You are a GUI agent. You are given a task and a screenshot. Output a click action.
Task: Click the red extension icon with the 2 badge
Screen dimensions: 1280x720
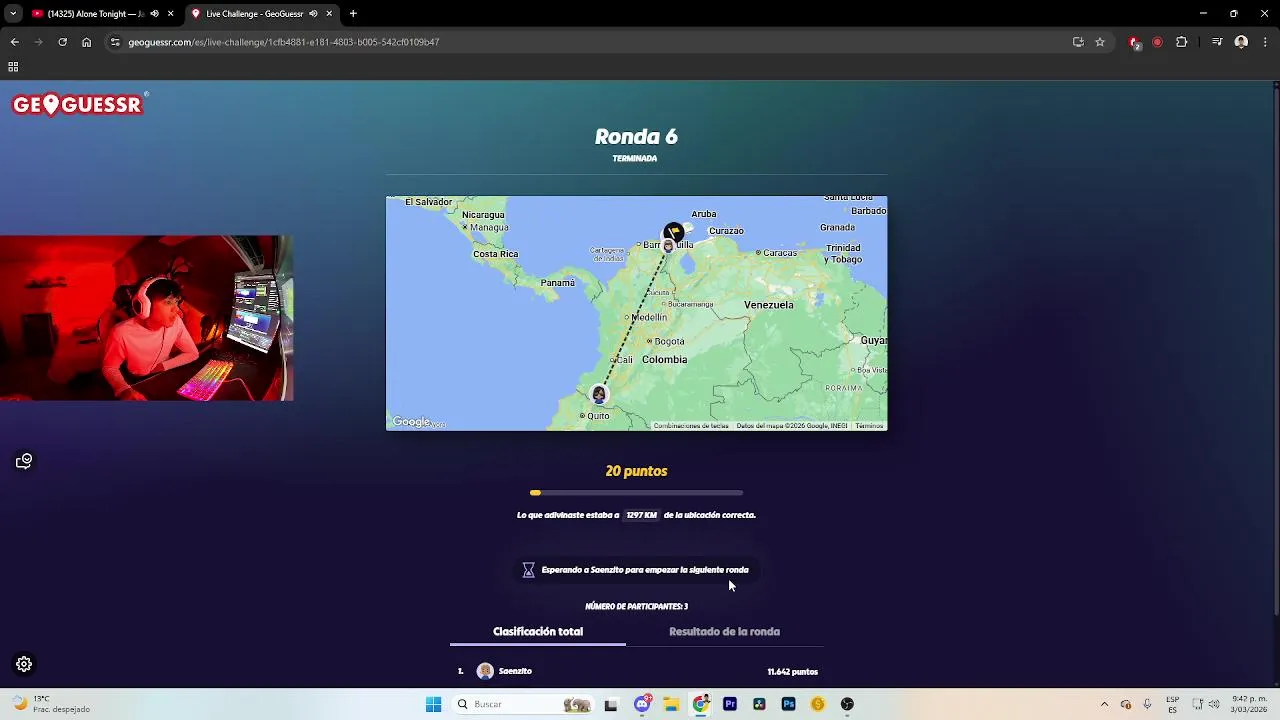1134,43
